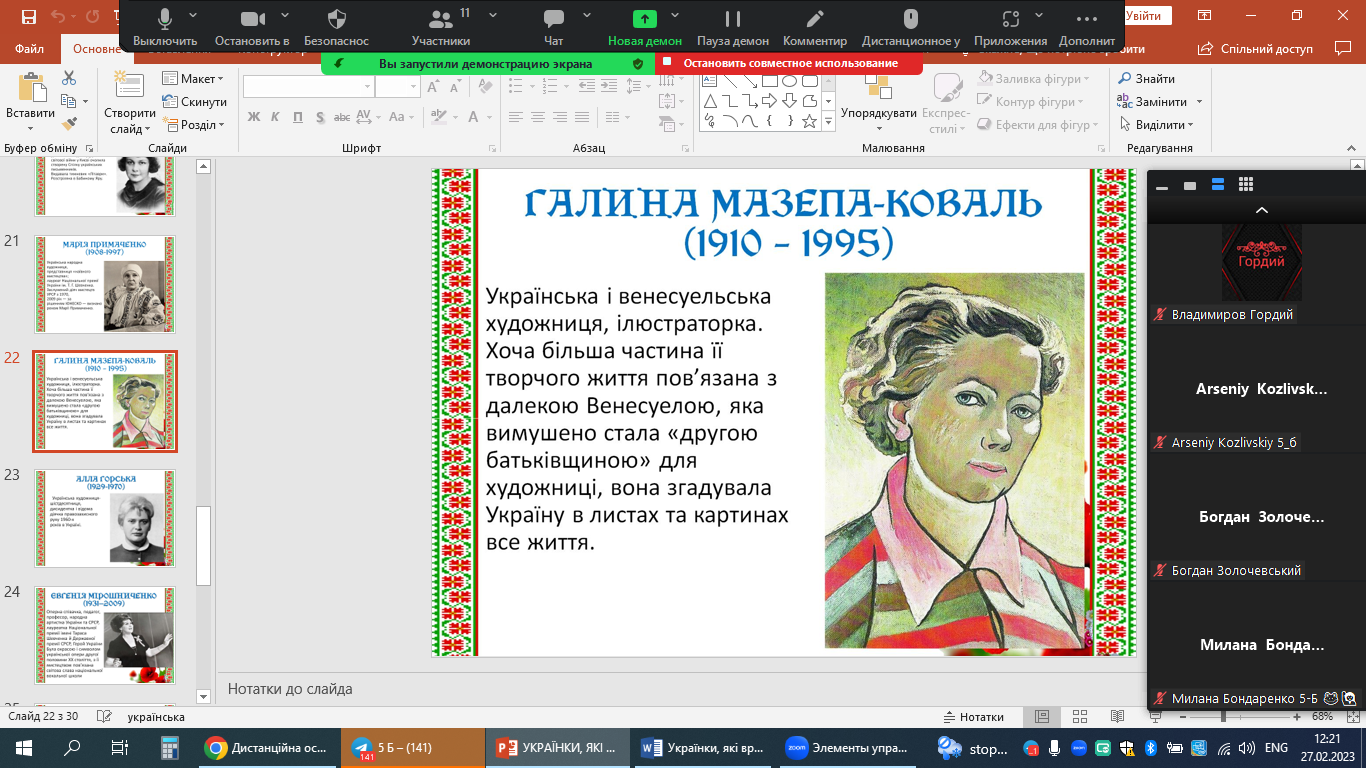The height and width of the screenshot is (768, 1366).
Task: Collapse the ribbon with the chevron
Action: point(1352,148)
